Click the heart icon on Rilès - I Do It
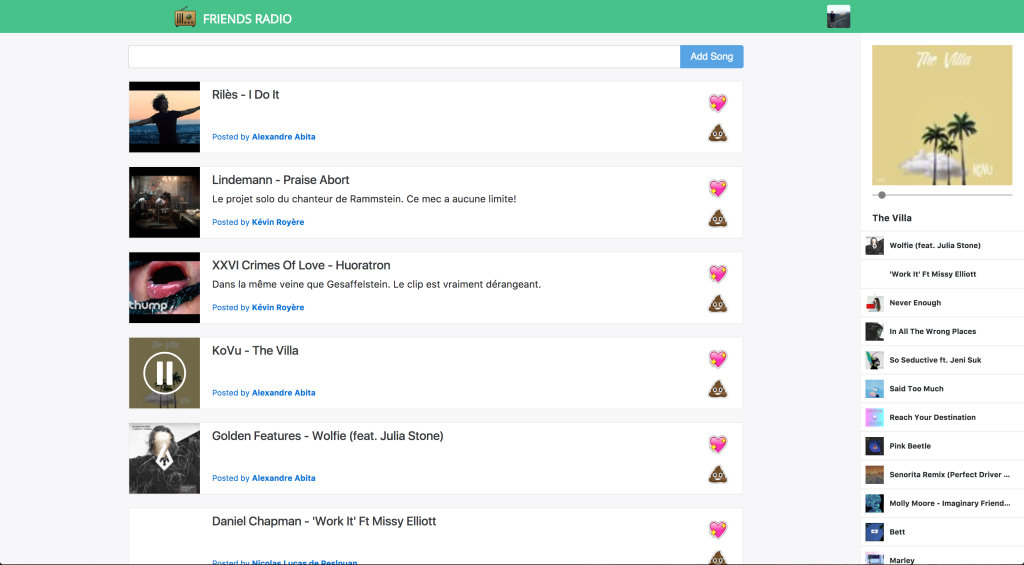This screenshot has height=565, width=1024. (x=717, y=102)
